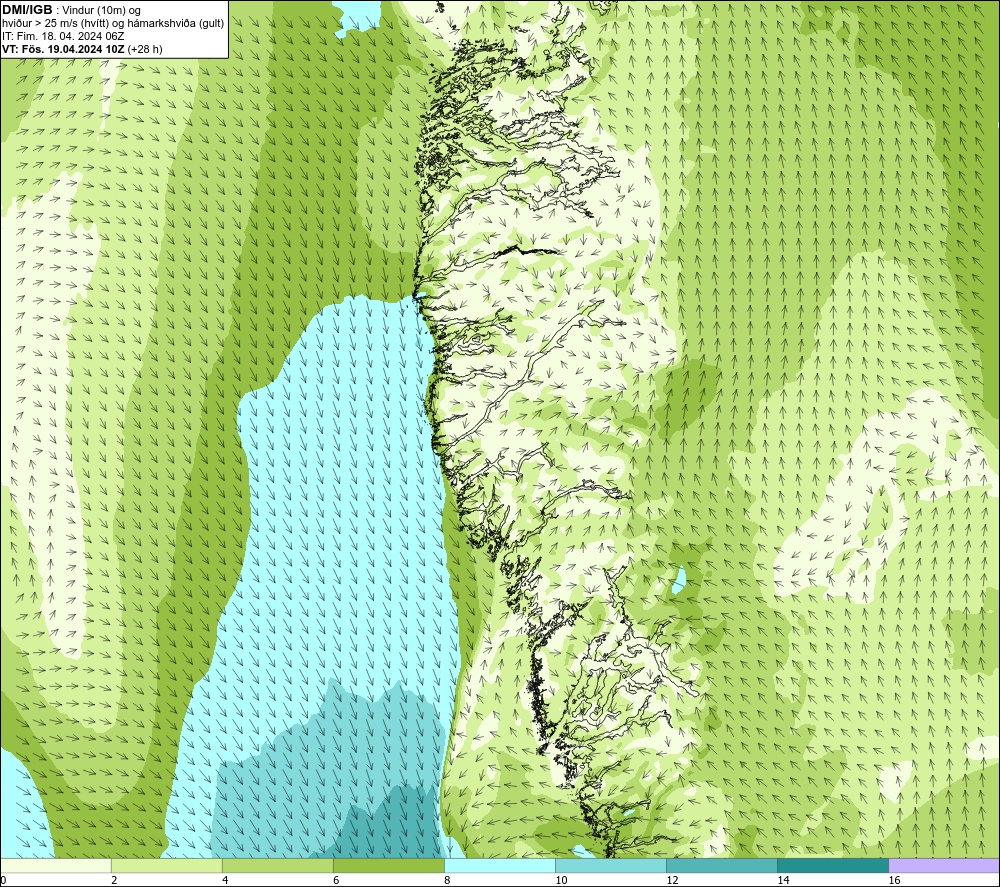Click the legend scale label '8'

click(x=447, y=881)
